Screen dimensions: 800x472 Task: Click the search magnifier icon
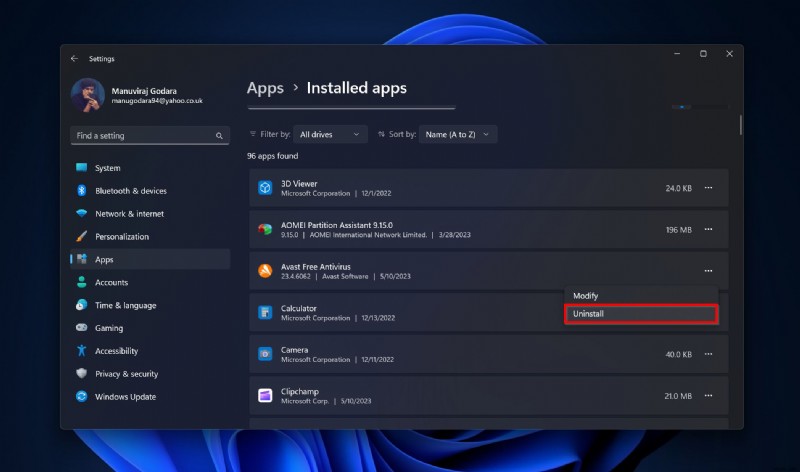click(219, 136)
